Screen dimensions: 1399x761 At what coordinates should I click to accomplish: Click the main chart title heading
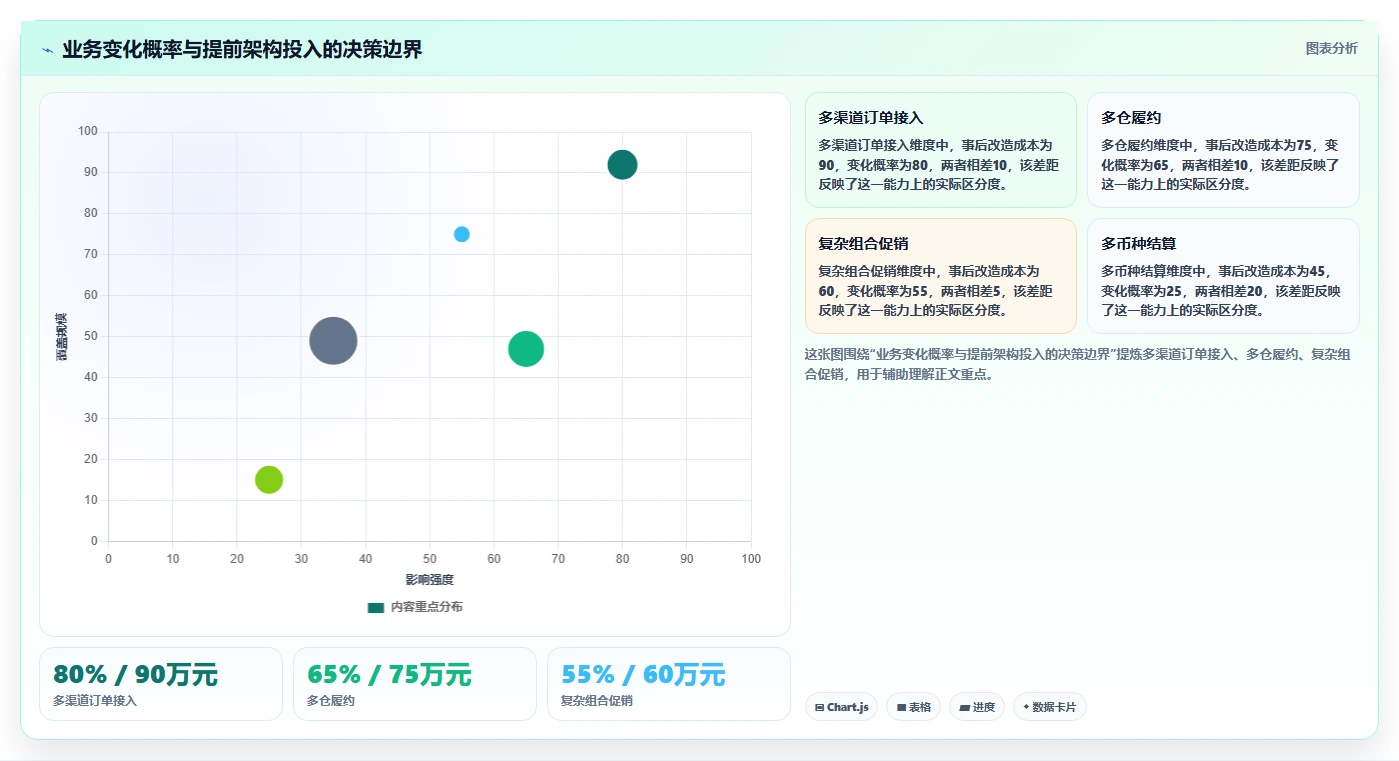click(x=242, y=50)
